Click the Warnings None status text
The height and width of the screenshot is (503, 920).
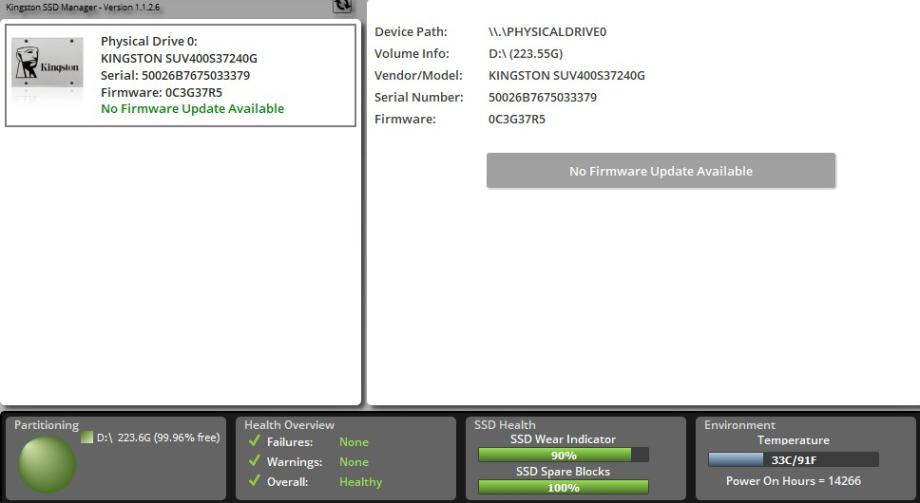click(354, 462)
